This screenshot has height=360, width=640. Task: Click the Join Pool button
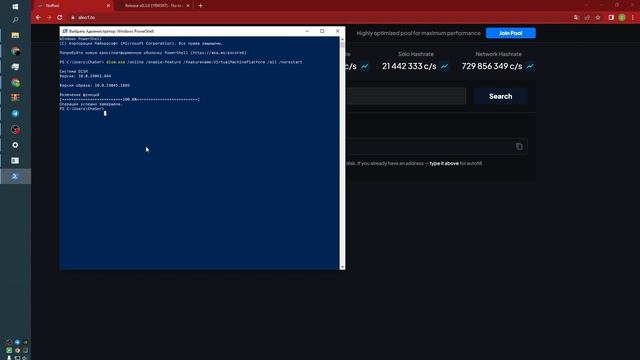[x=511, y=33]
